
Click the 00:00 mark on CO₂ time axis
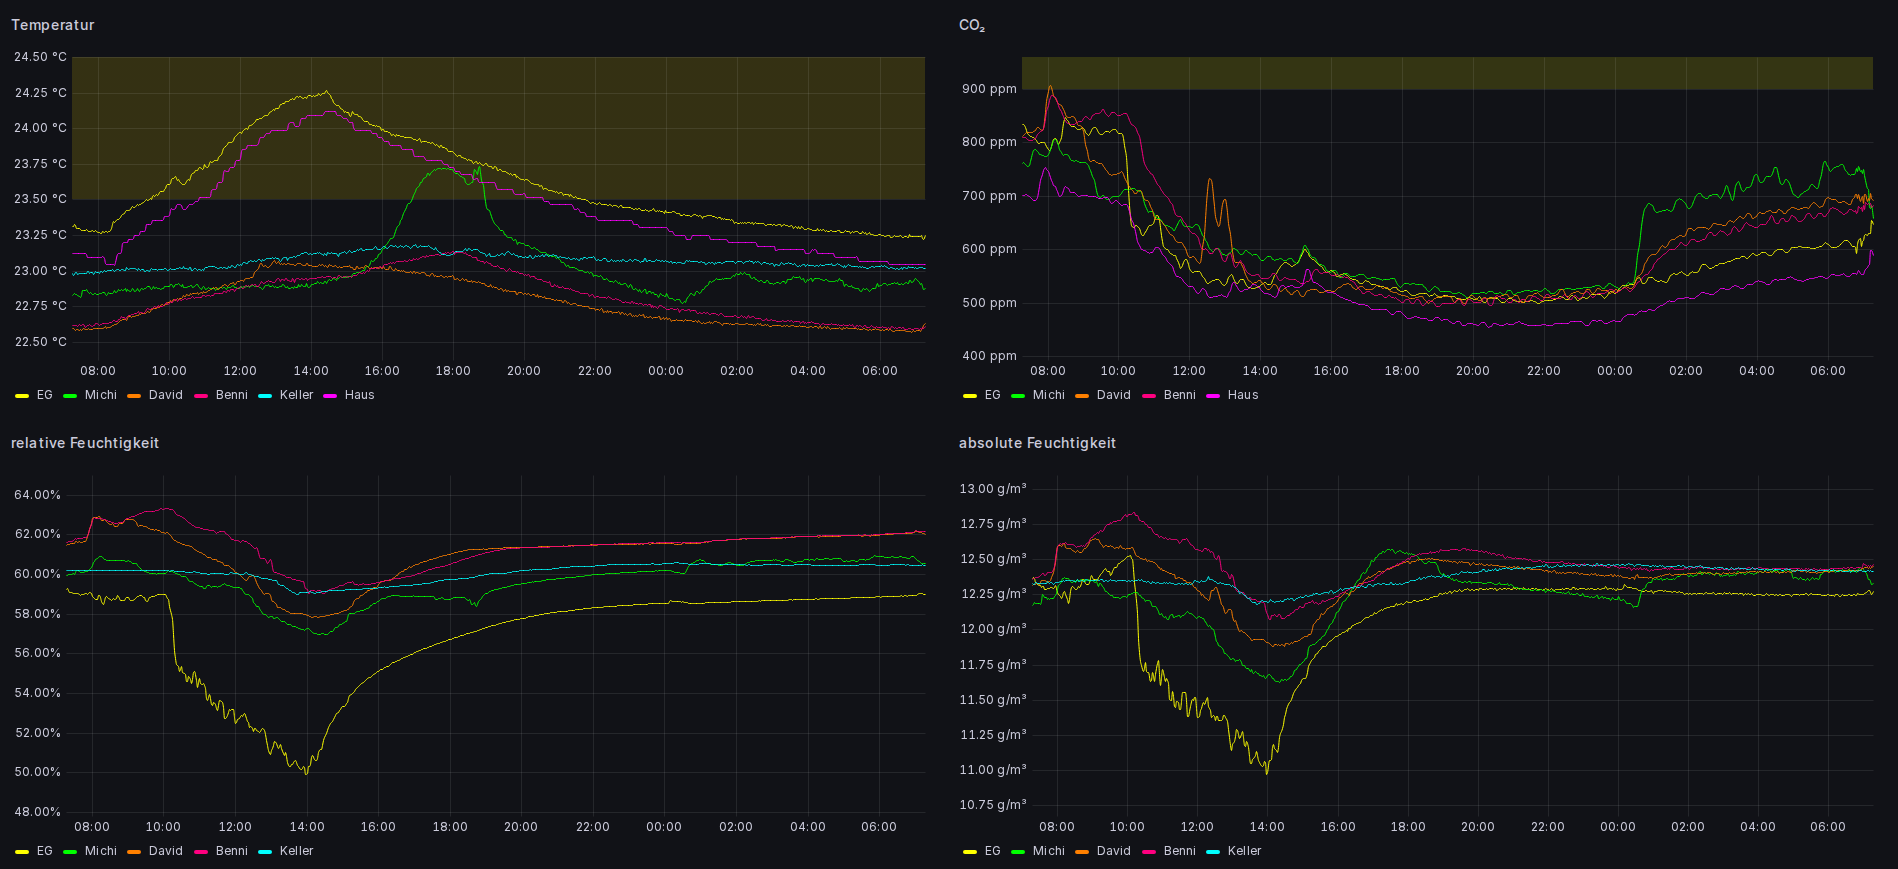tap(1614, 371)
